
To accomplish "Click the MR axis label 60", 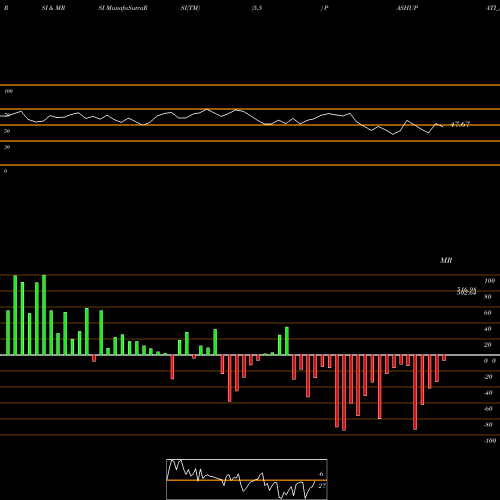I will coord(488,313).
